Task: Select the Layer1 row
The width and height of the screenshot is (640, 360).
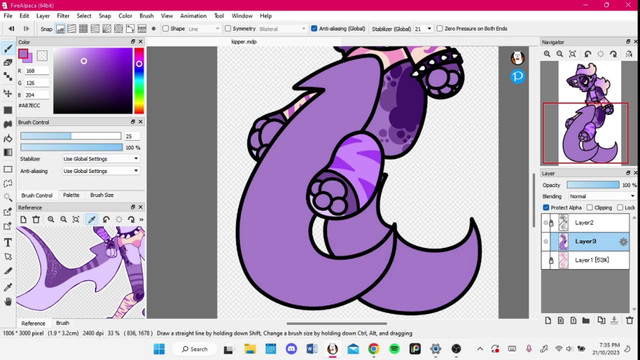Action: tap(585, 260)
